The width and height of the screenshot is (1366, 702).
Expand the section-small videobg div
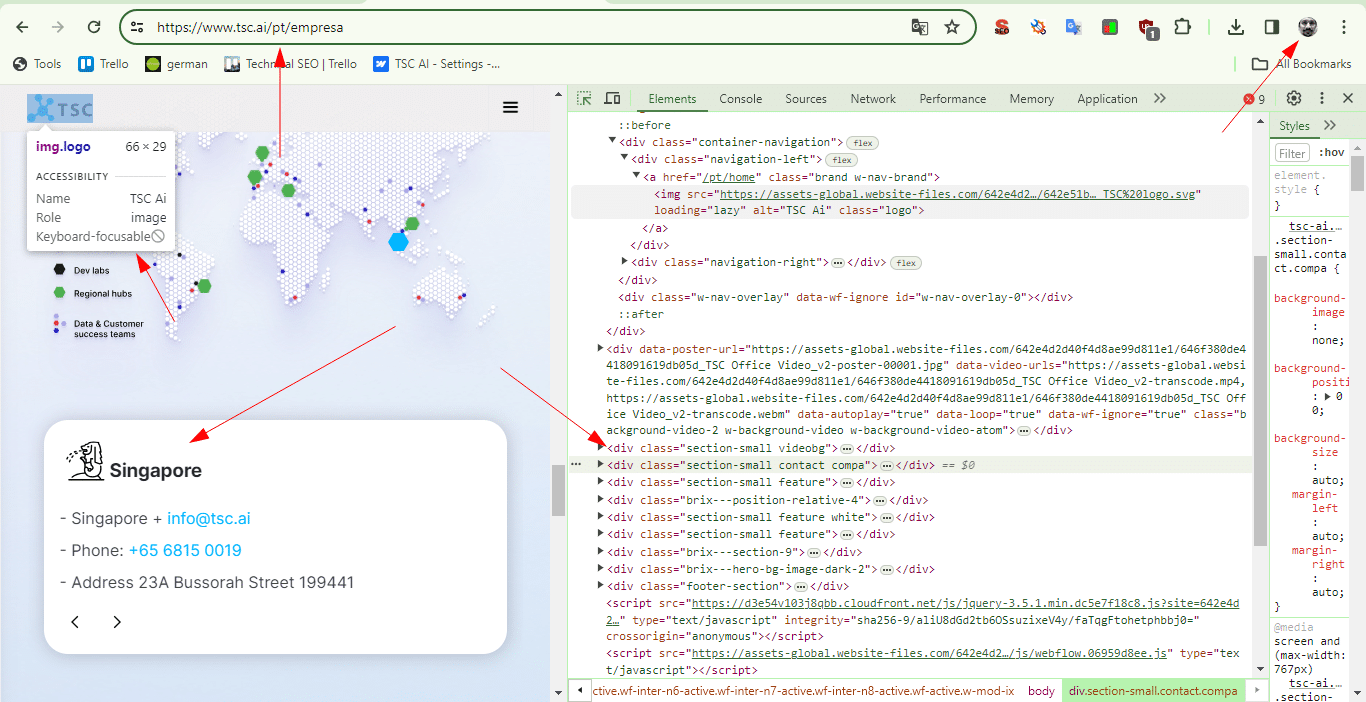pos(601,448)
